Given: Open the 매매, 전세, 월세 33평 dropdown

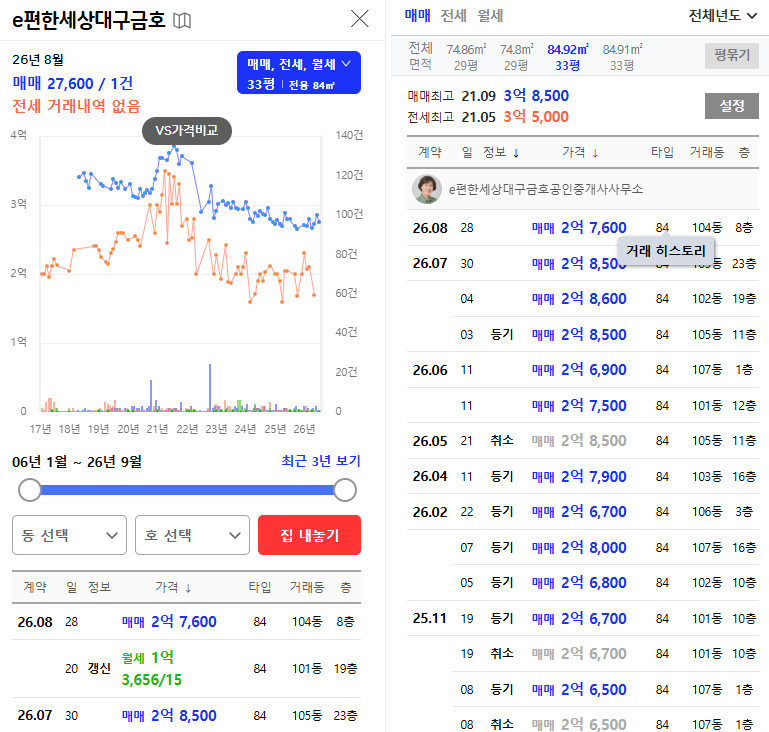Looking at the screenshot, I should (299, 73).
